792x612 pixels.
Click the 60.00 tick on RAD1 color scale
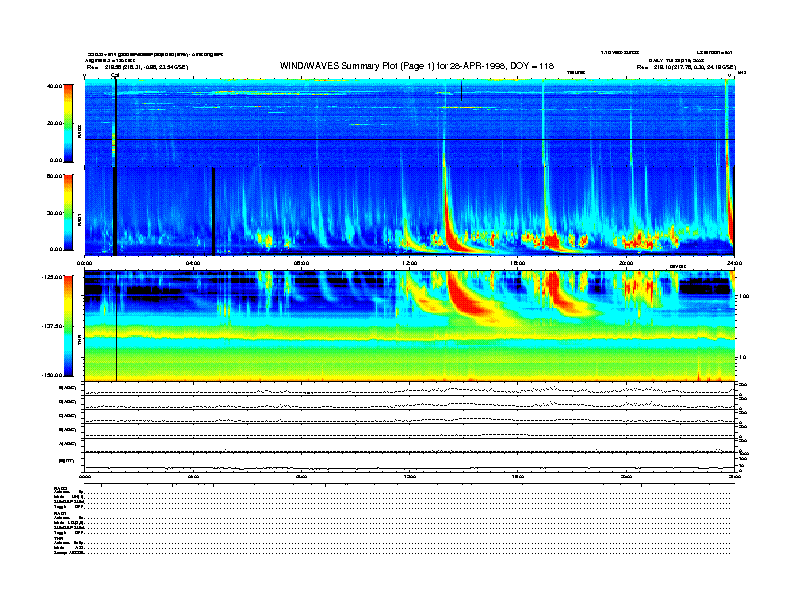click(x=54, y=176)
